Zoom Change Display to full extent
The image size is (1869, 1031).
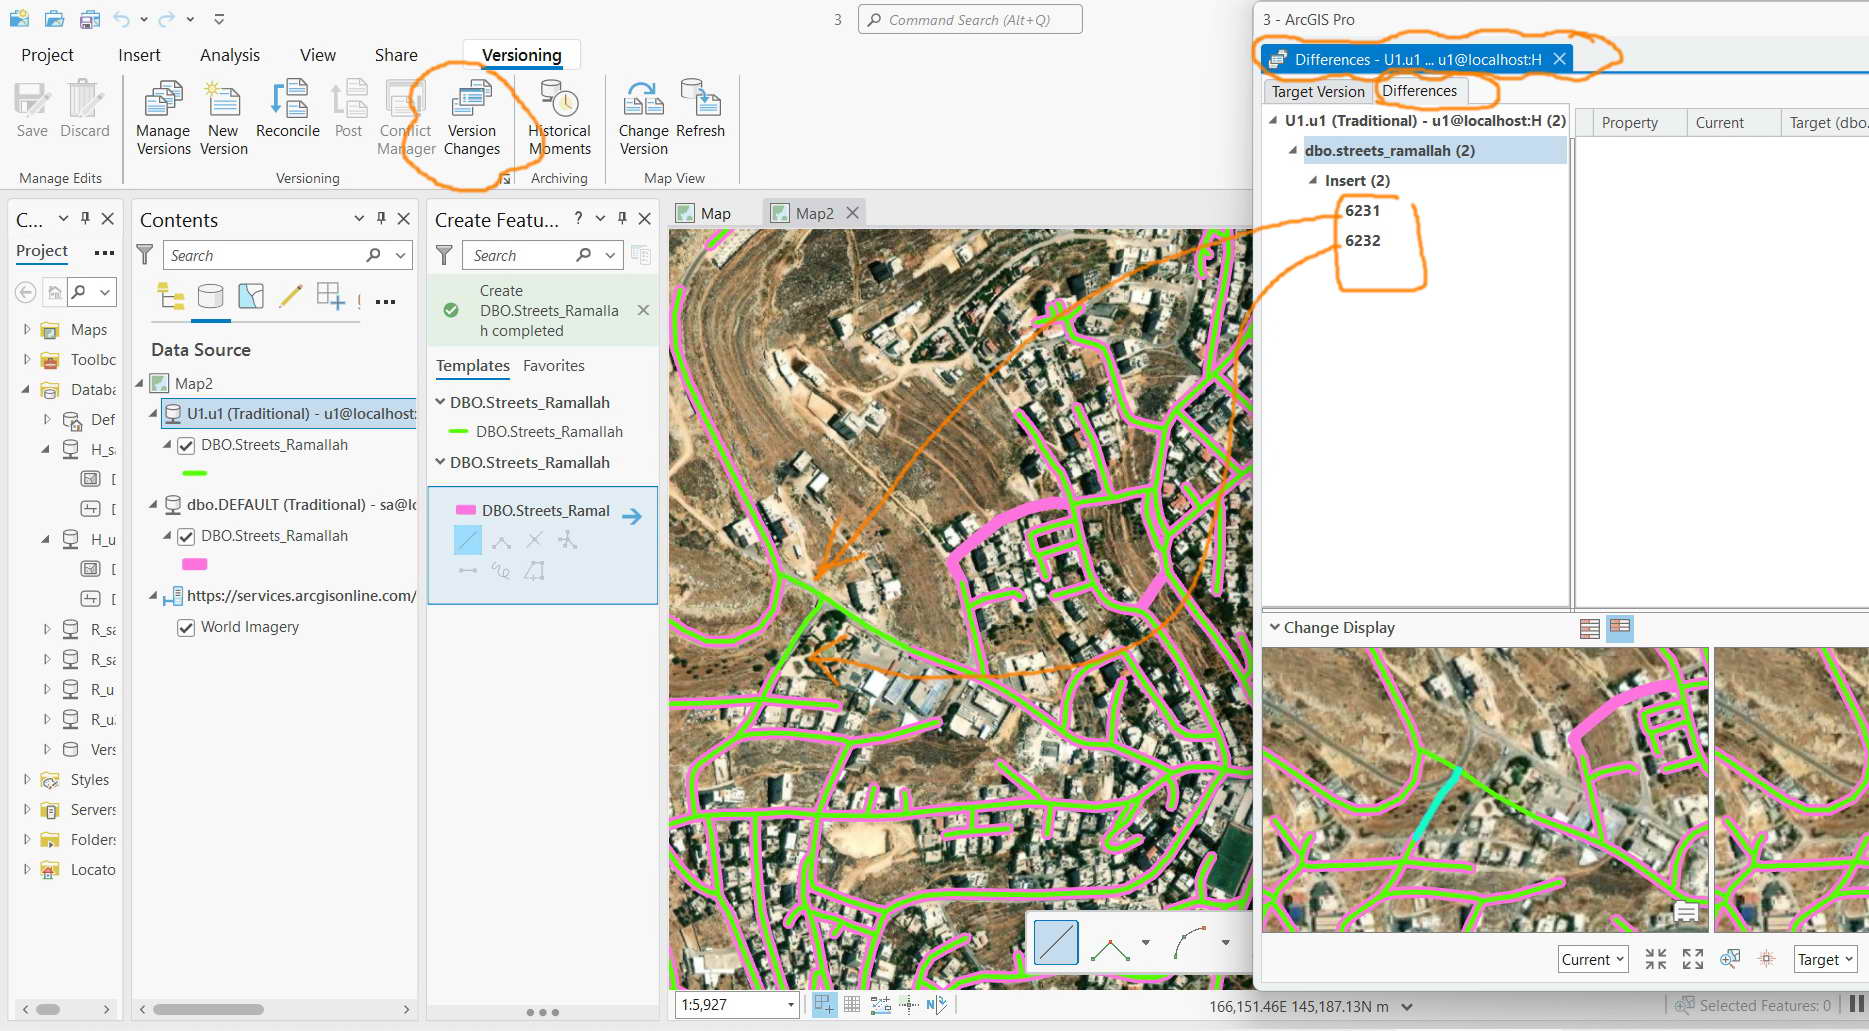[x=1692, y=959]
